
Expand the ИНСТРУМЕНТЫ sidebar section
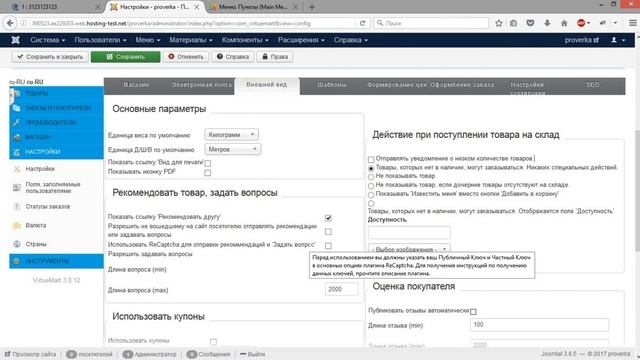click(x=56, y=261)
